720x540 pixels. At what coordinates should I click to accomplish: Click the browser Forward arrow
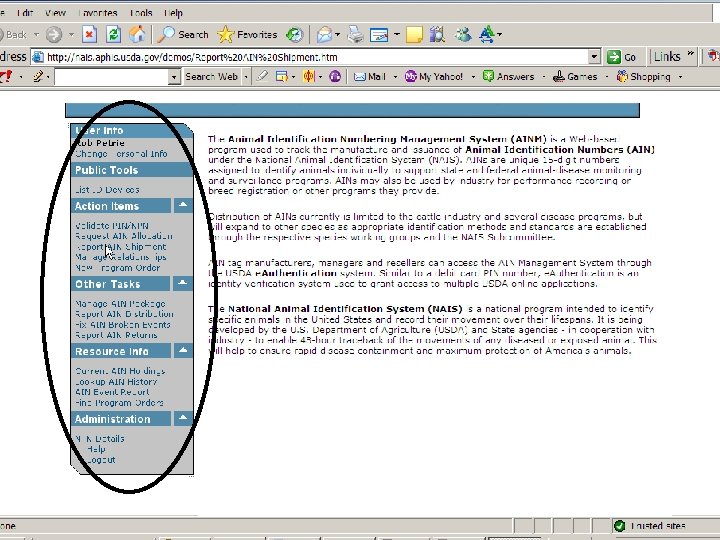click(54, 34)
